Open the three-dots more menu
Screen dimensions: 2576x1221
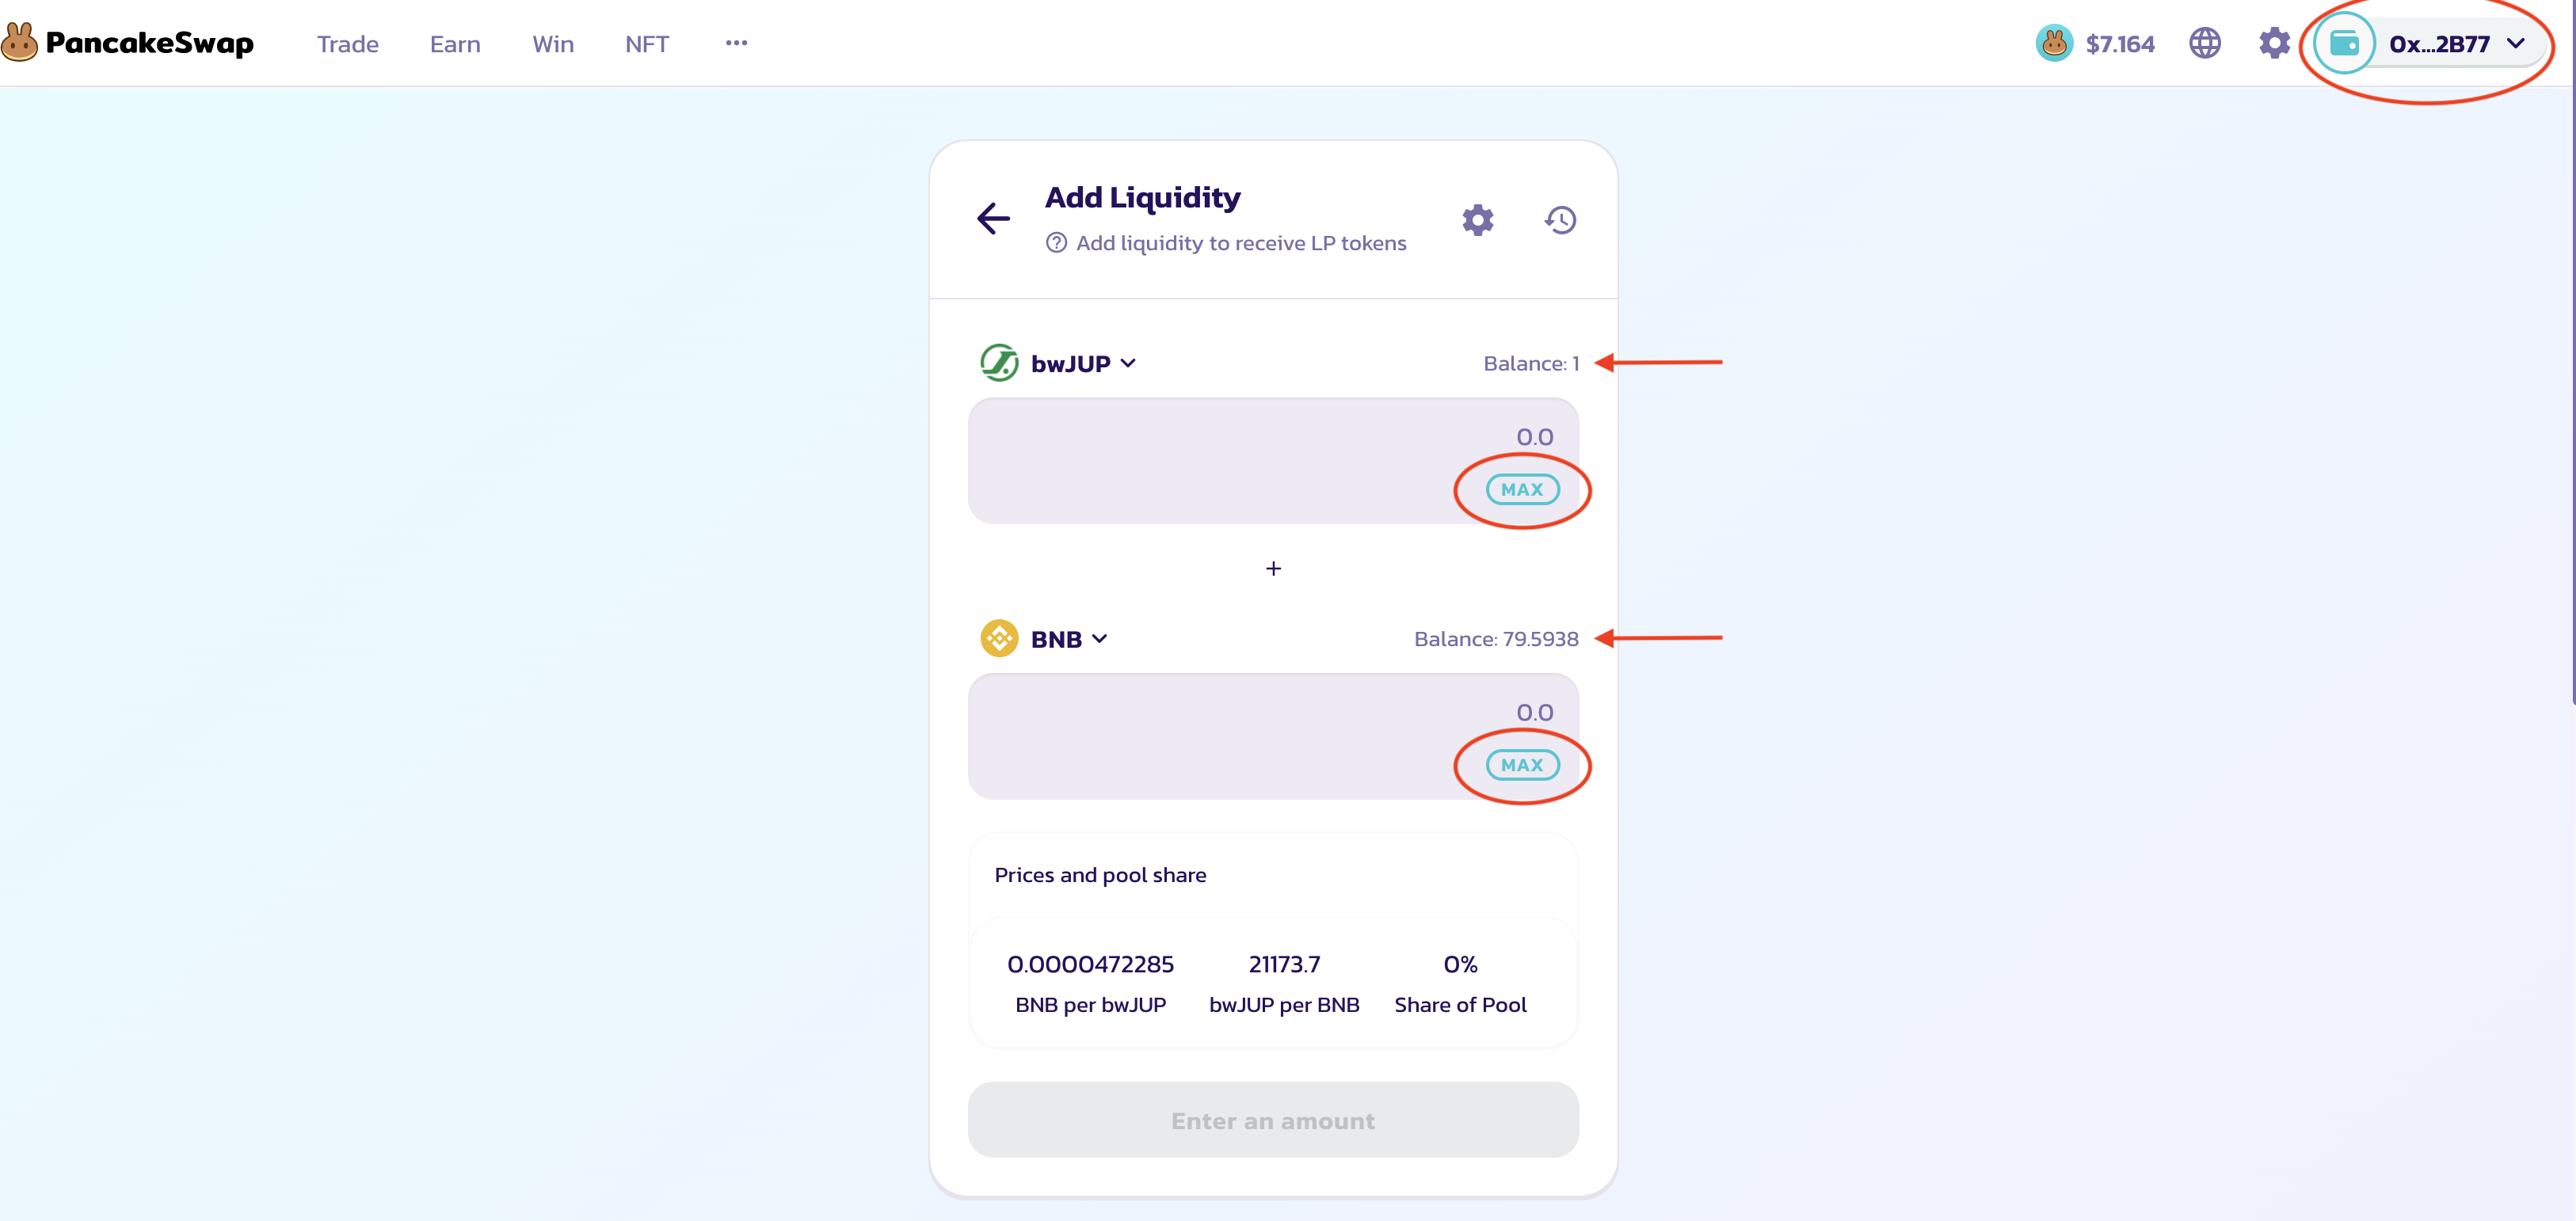click(736, 43)
